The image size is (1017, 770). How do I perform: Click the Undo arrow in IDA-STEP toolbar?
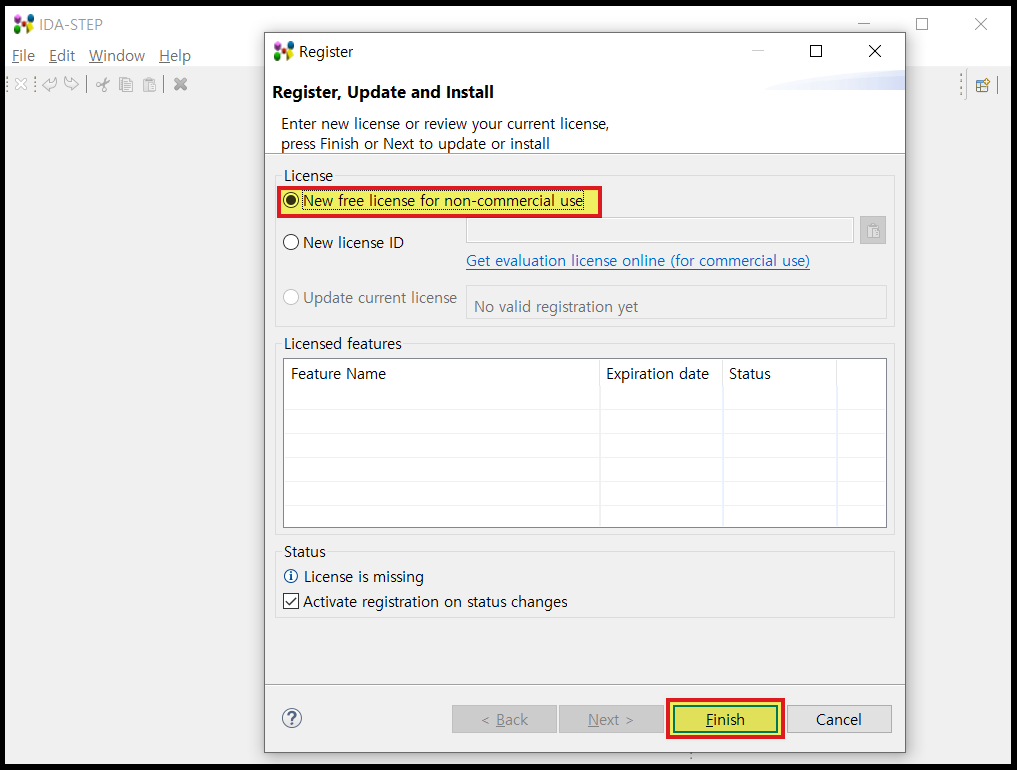point(50,84)
